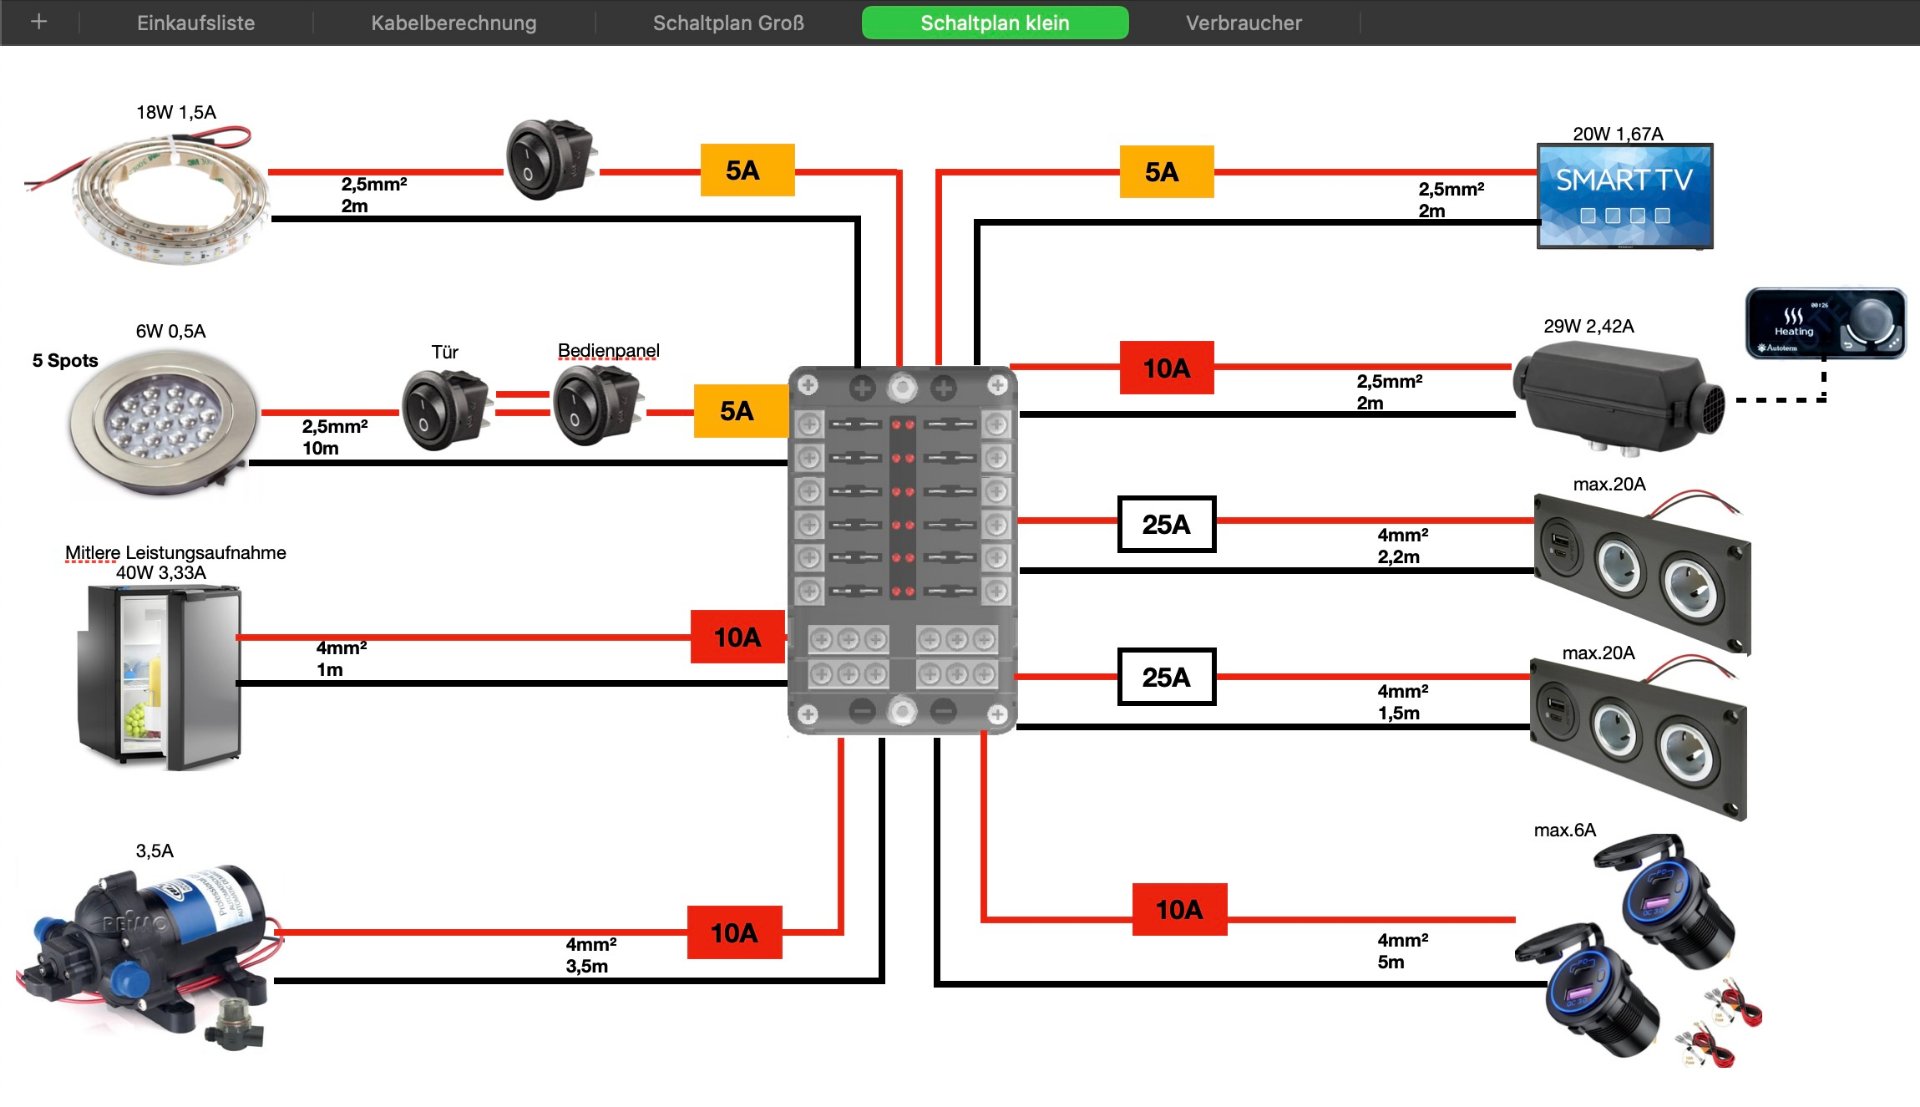
Task: Select the '4mm² 5m' cable label
Action: coord(1403,951)
